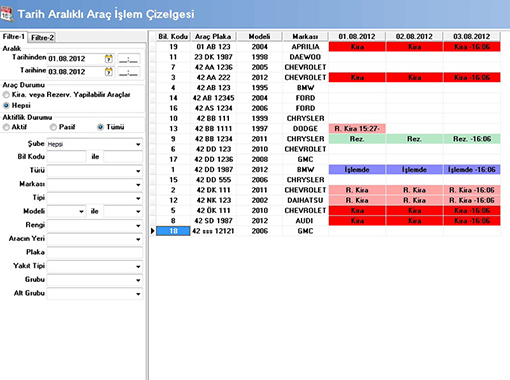Select the Tümü radio button
This screenshot has height=380, width=510.
point(100,127)
